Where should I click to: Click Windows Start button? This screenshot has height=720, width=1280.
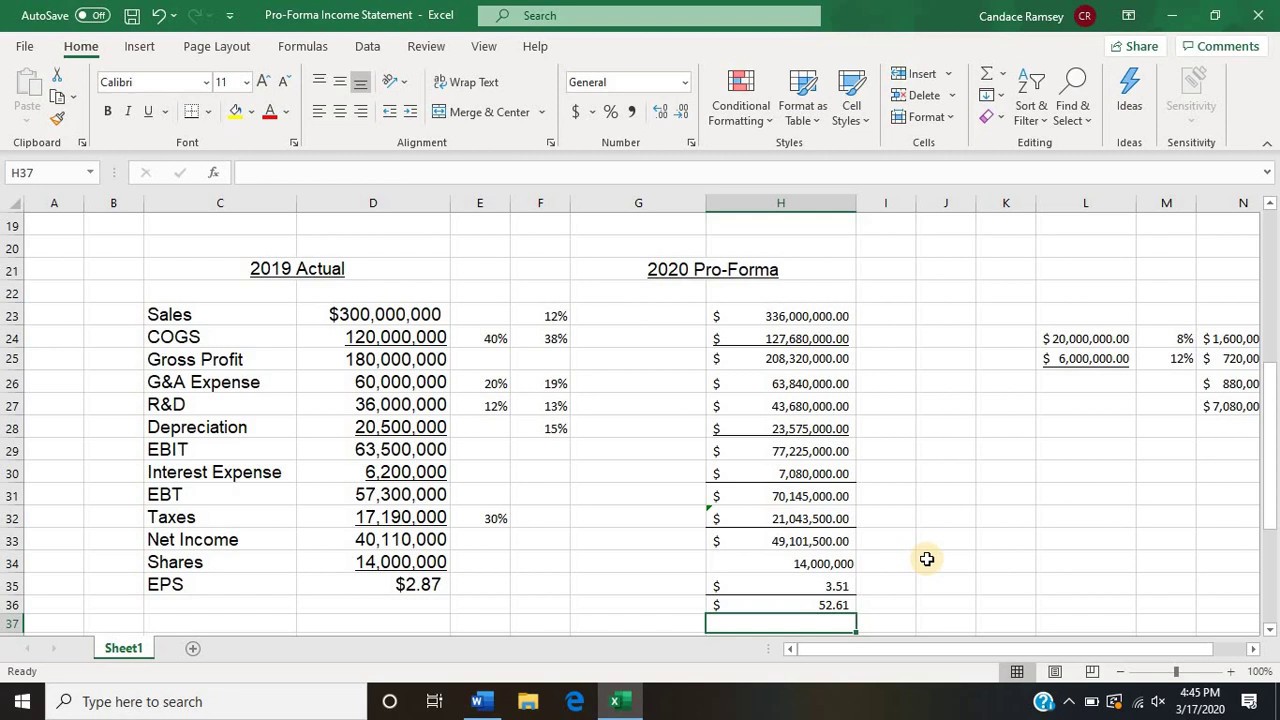22,701
